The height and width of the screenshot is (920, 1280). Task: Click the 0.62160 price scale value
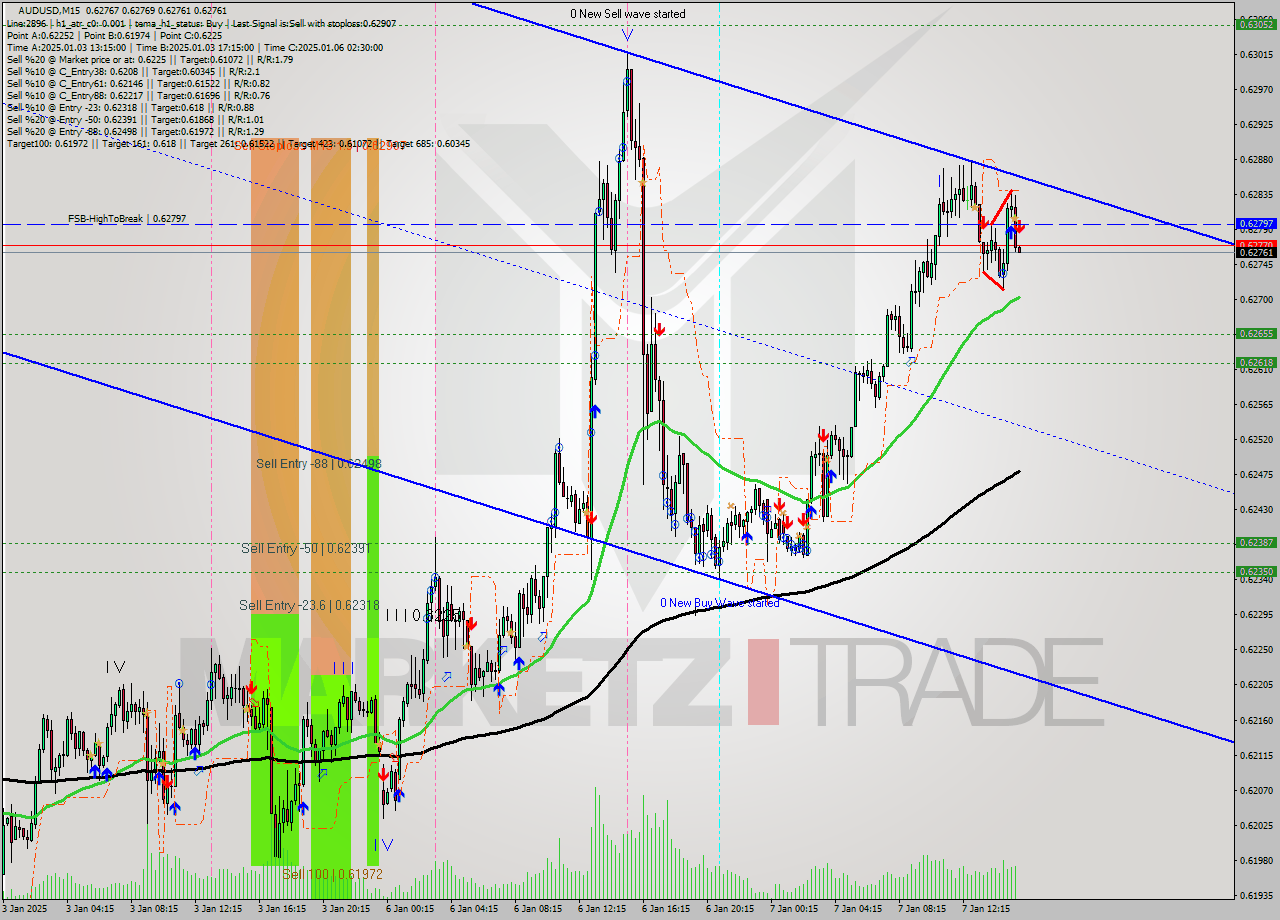[x=1256, y=721]
